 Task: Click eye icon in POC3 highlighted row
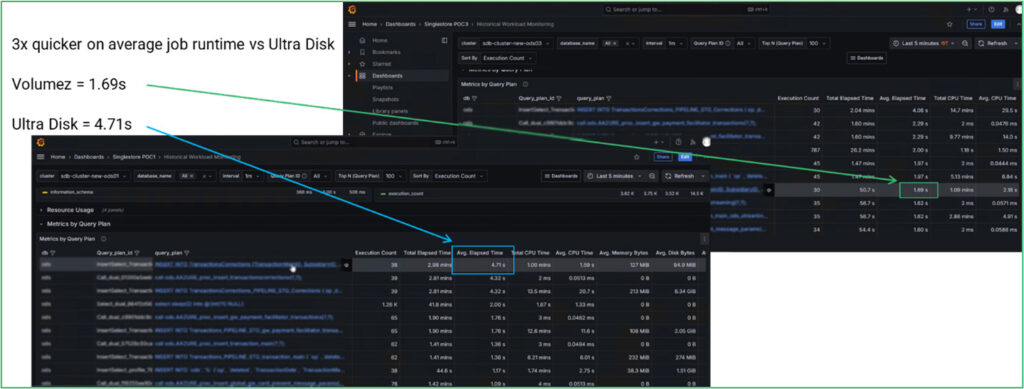click(769, 190)
